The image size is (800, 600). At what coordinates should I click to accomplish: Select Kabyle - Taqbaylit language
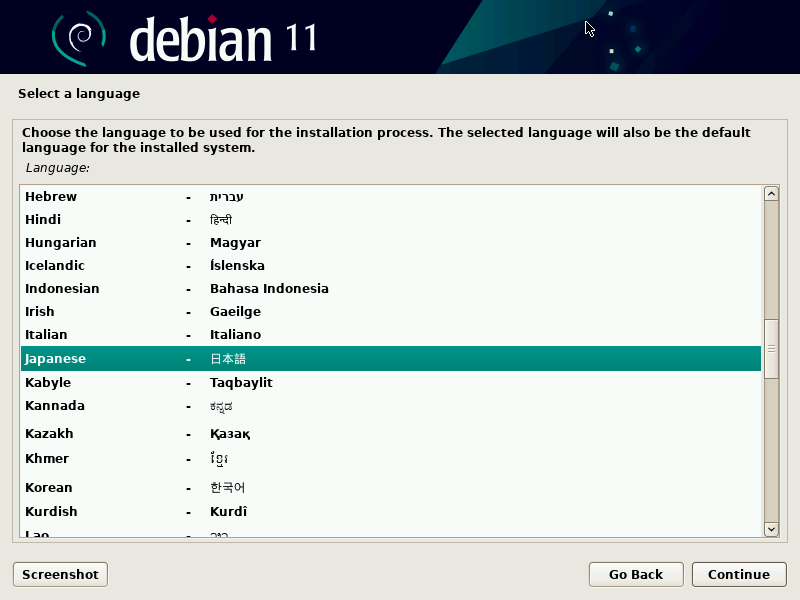click(391, 383)
